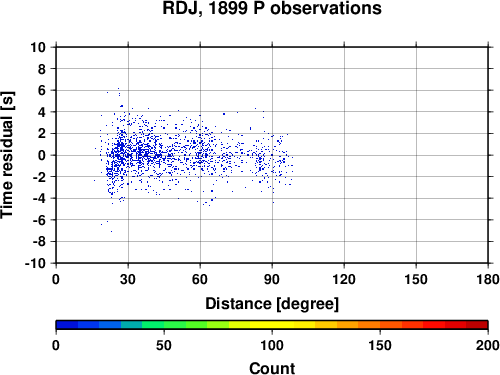500x375 pixels.
Task: Click the colorbar tick label 200
Action: 488,345
